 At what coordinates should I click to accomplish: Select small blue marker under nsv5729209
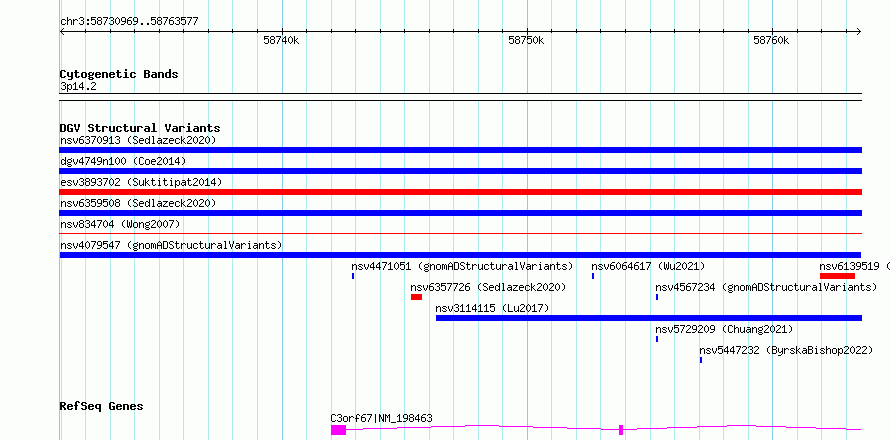click(x=657, y=339)
